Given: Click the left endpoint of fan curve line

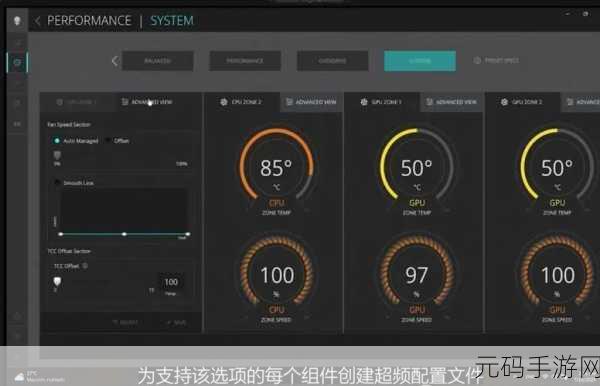Looking at the screenshot, I should [x=61, y=234].
